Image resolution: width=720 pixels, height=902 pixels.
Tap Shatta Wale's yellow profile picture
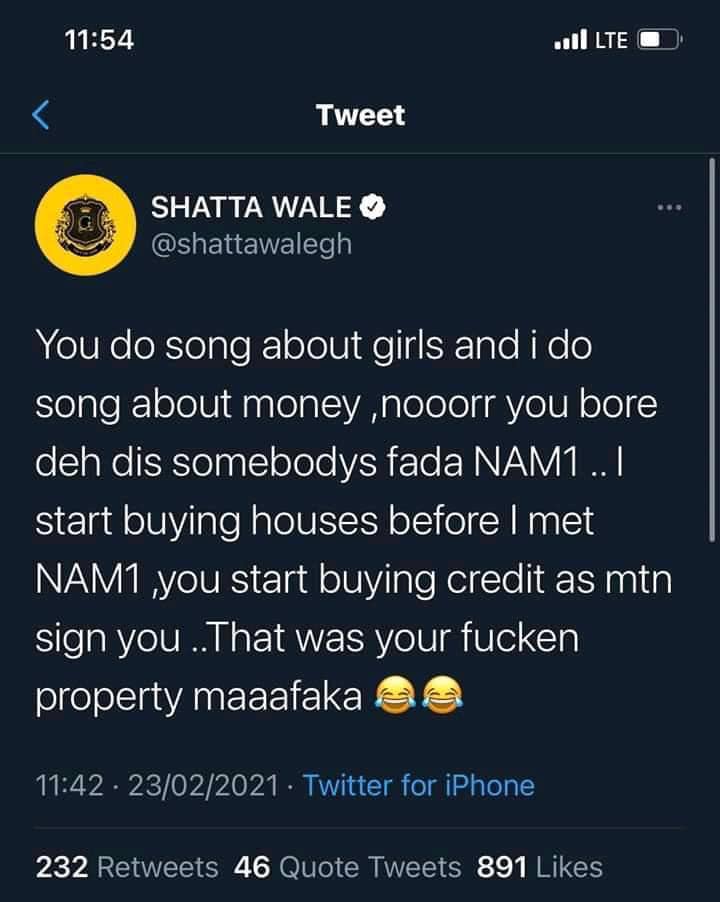85,226
